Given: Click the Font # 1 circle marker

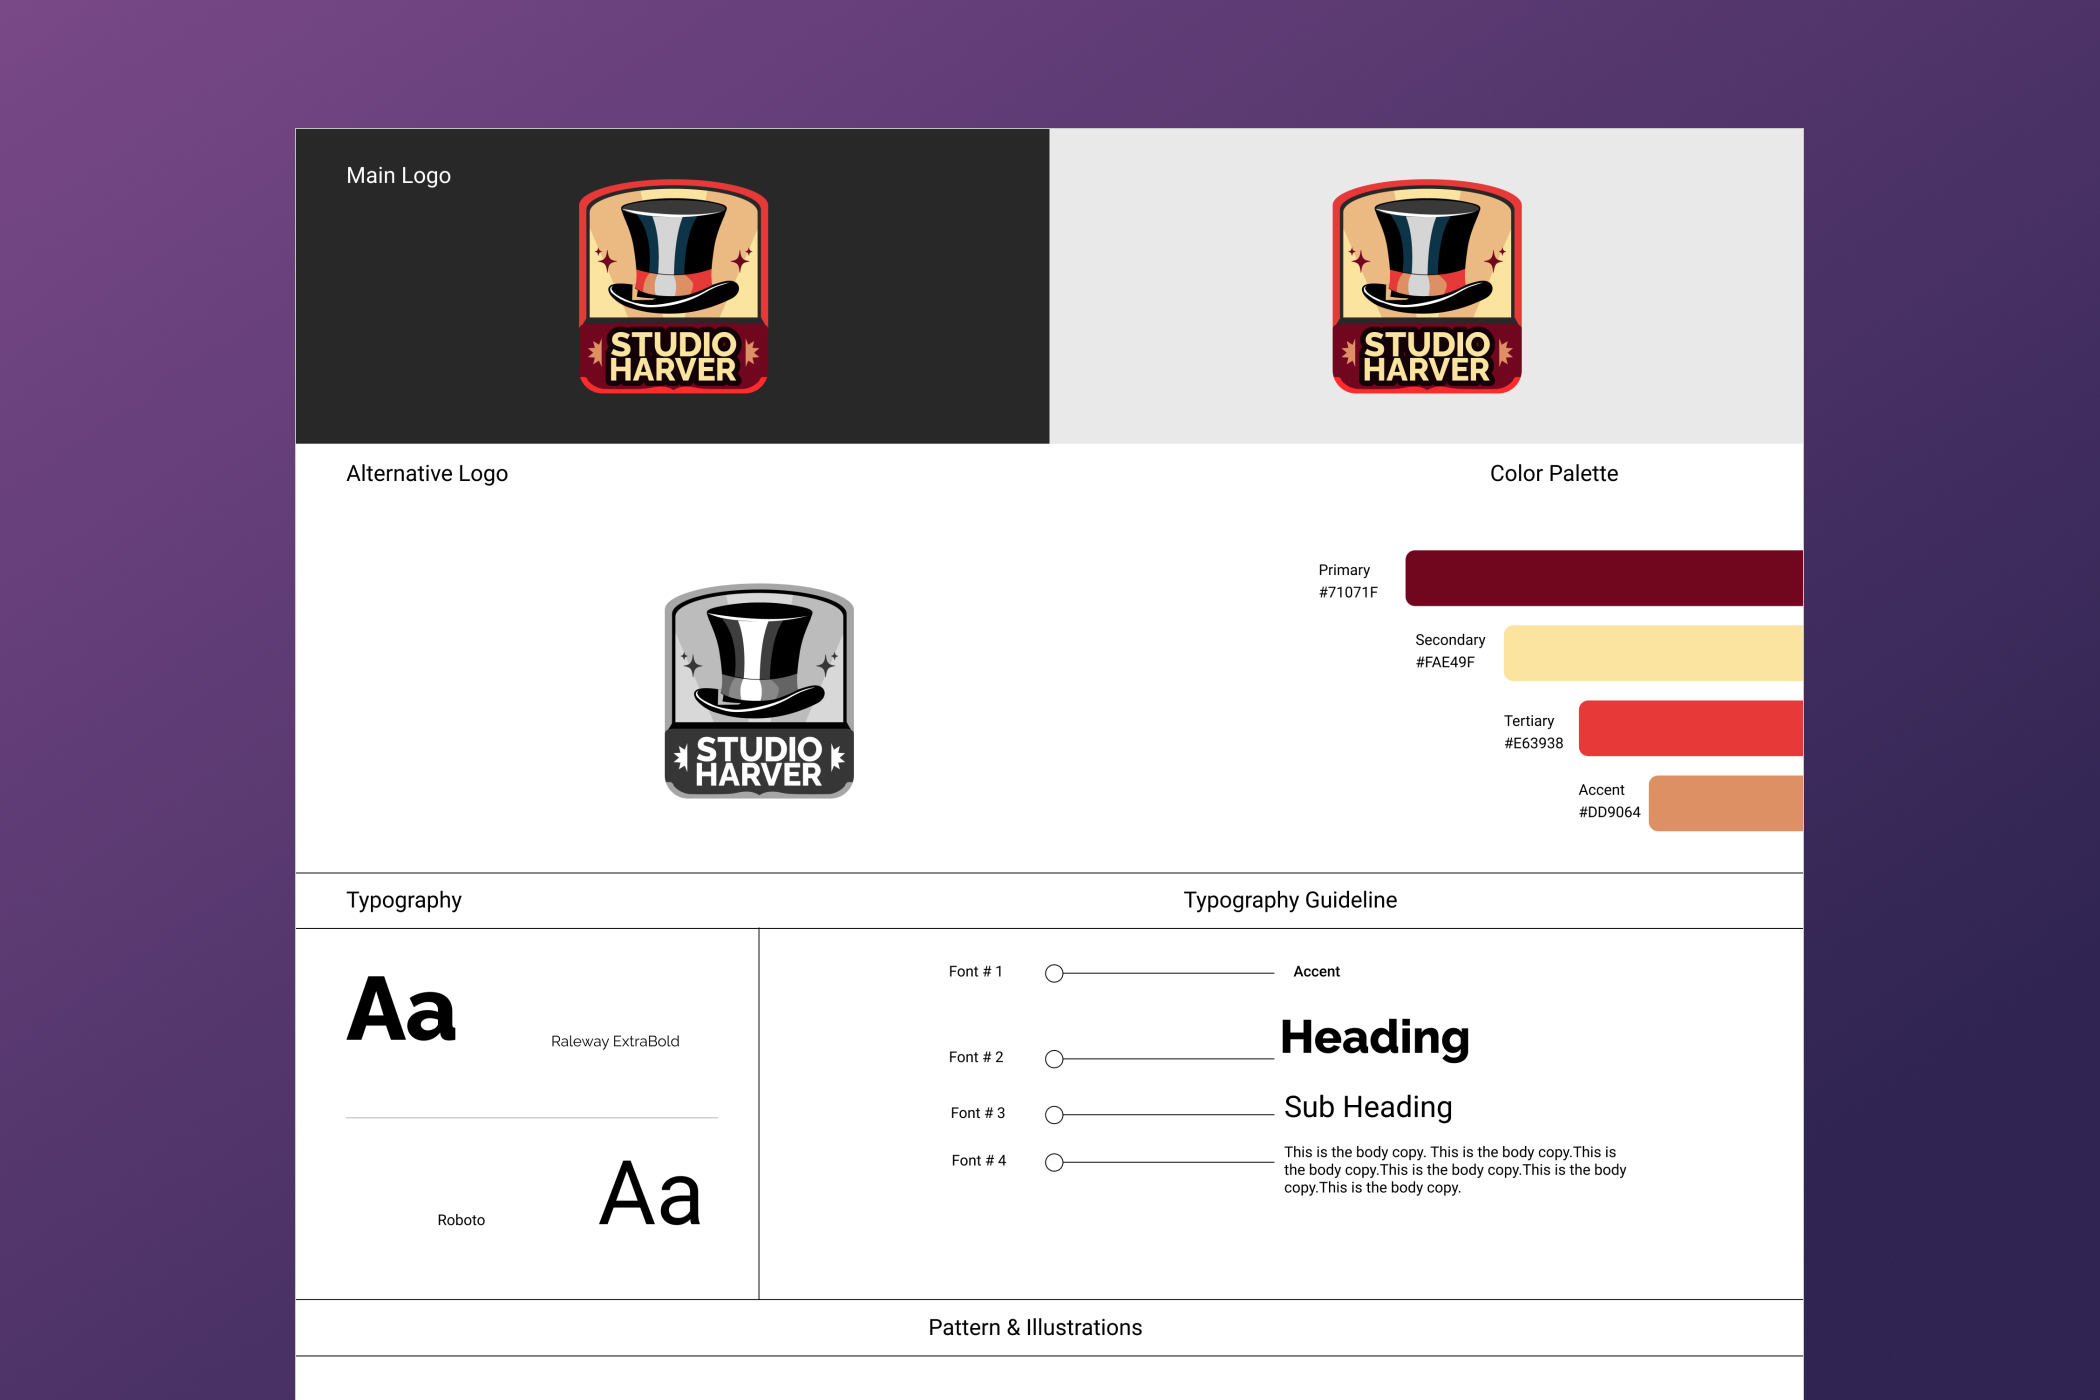Looking at the screenshot, I should (1054, 973).
